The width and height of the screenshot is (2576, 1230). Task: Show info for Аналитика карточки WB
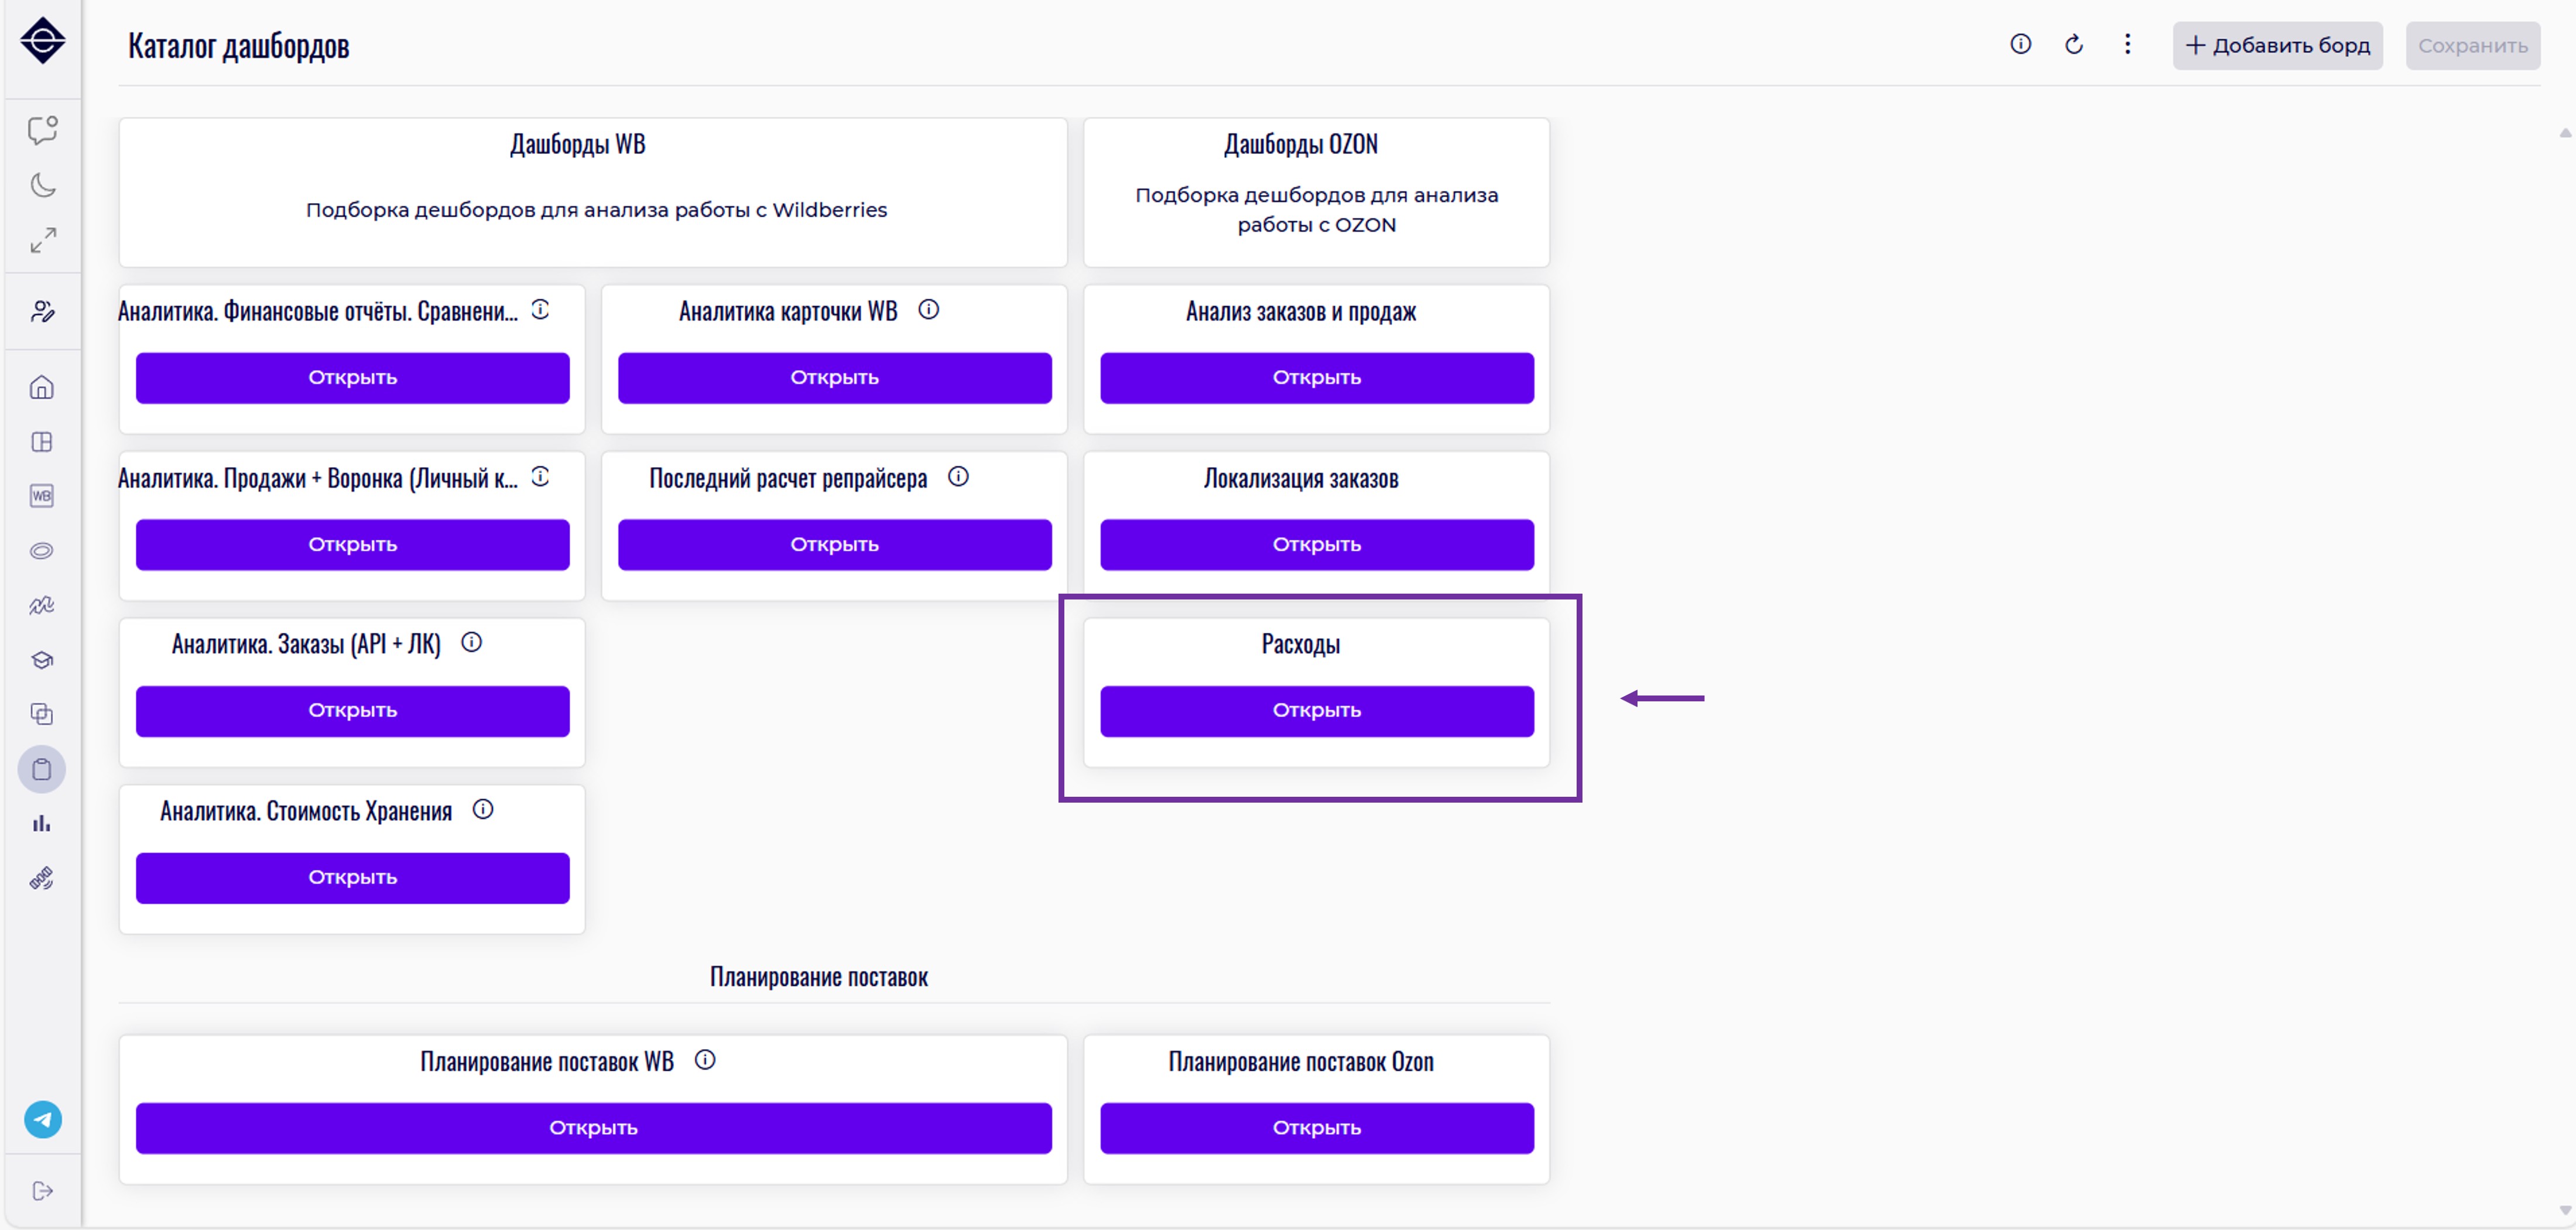[x=928, y=310]
